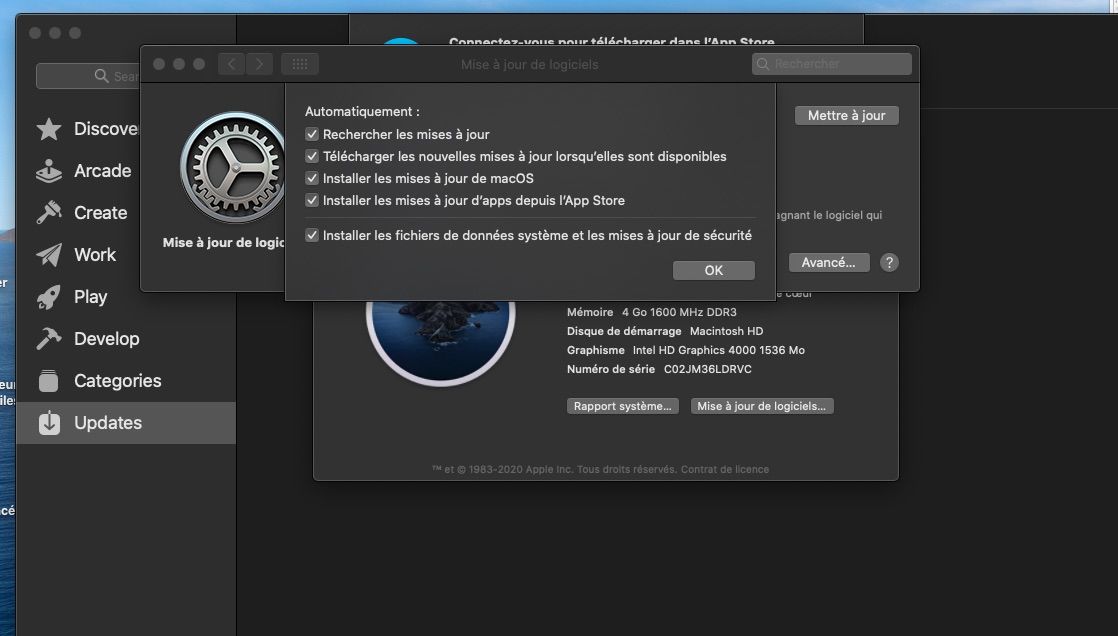Open the "Avancé…" options button
The width and height of the screenshot is (1118, 636).
click(828, 262)
